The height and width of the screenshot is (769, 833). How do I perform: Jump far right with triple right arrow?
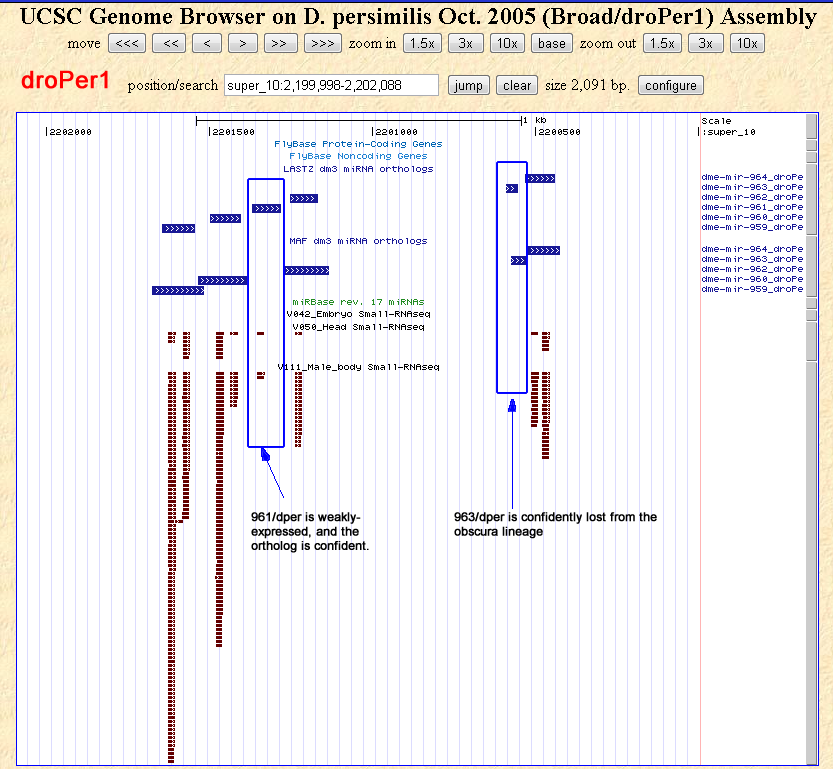[321, 43]
